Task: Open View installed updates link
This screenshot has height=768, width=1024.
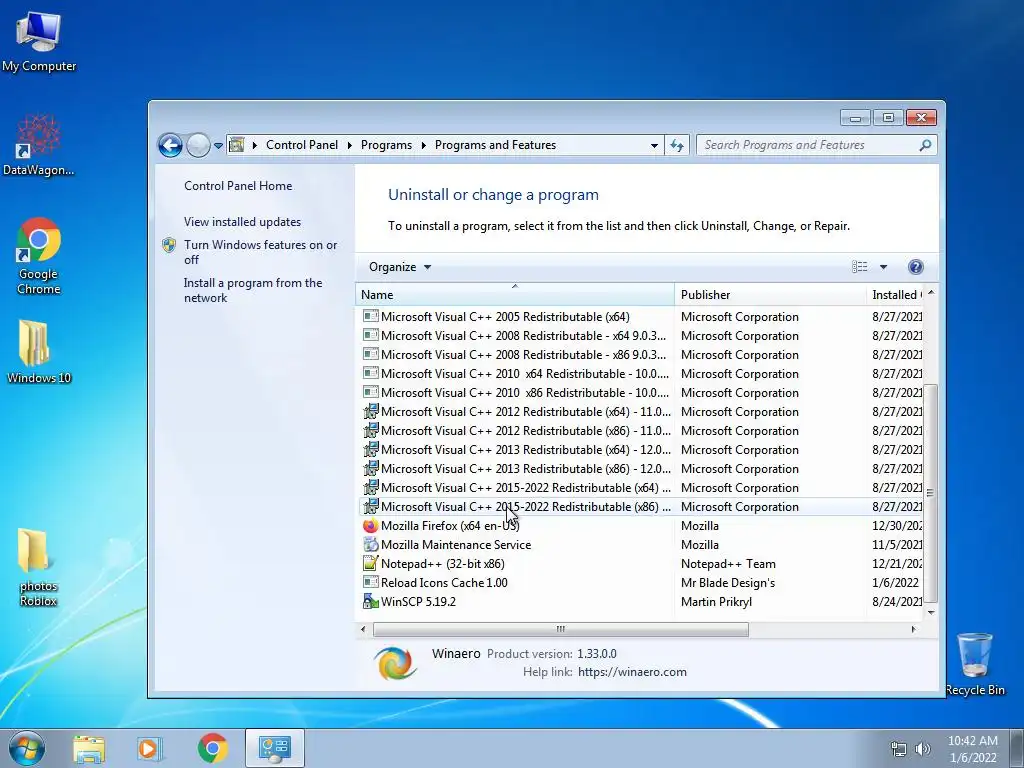Action: (x=242, y=221)
